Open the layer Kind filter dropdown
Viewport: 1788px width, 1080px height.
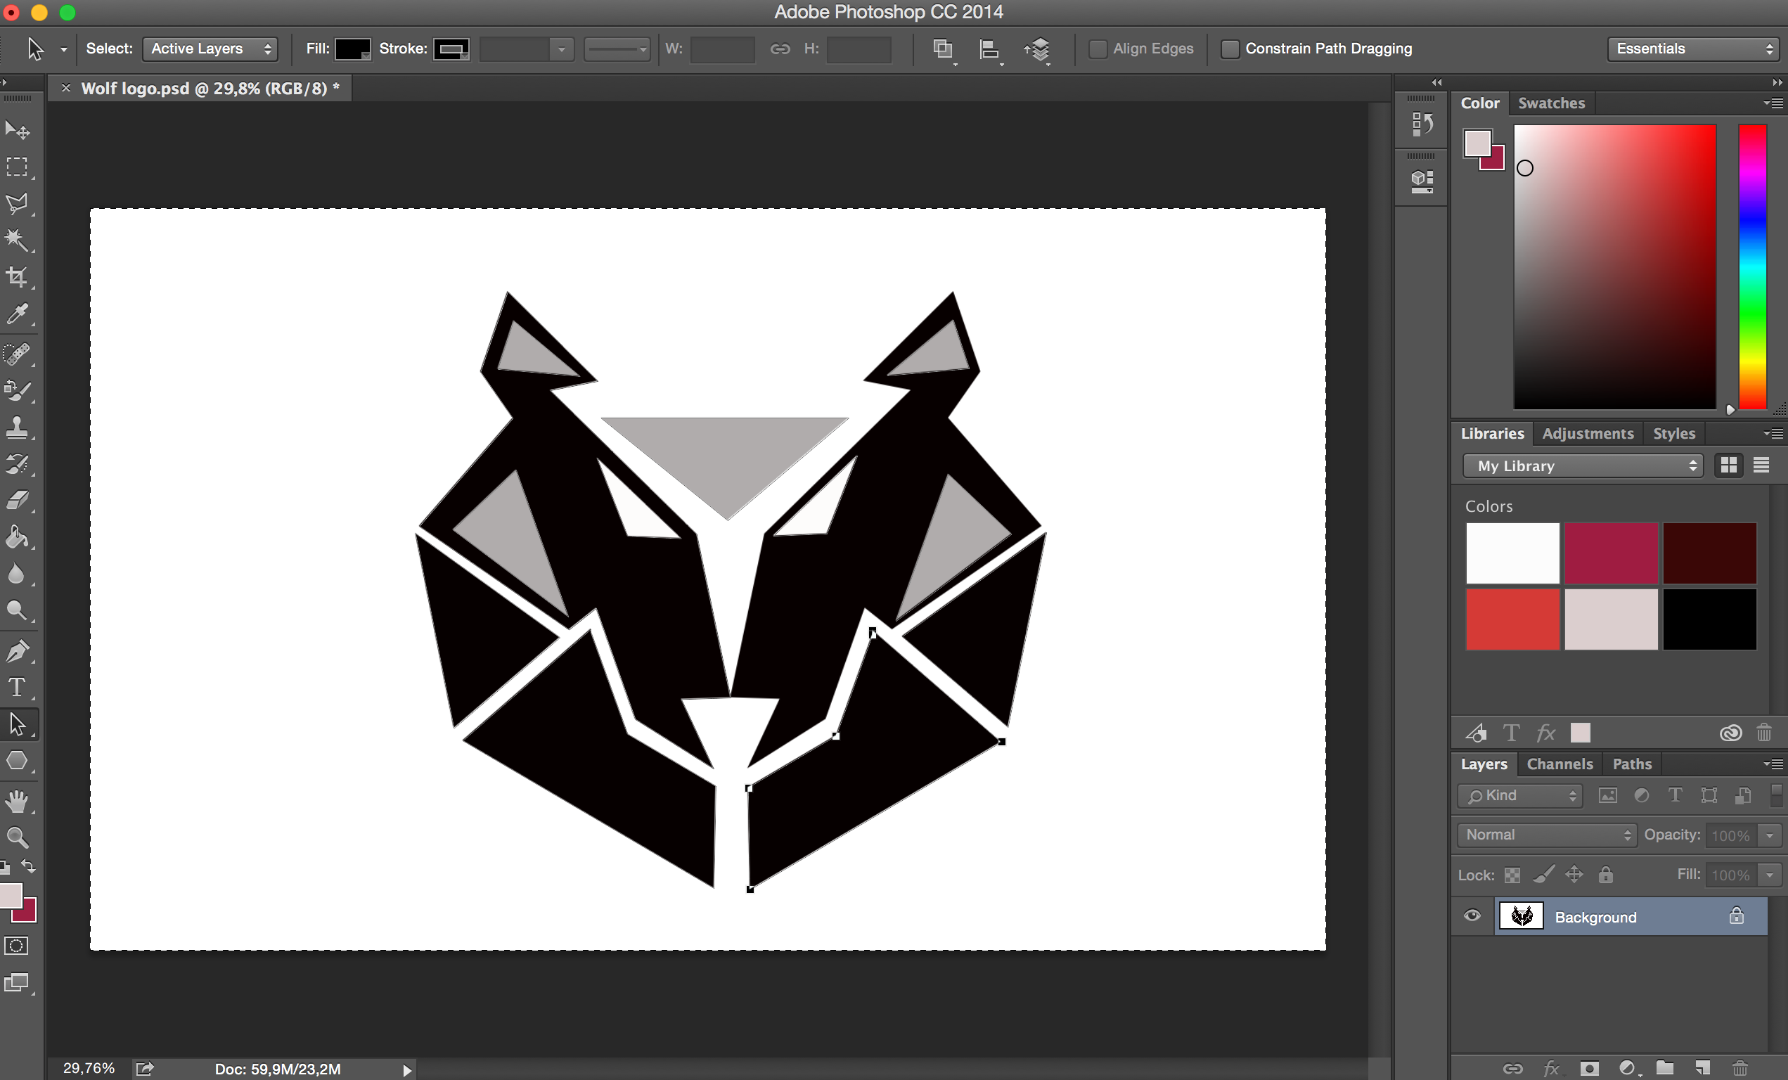(x=1520, y=795)
